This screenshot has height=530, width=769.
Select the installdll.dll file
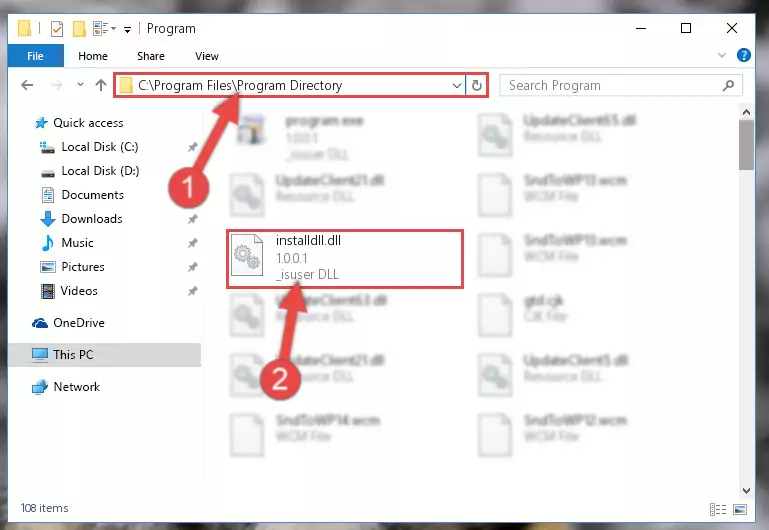click(x=345, y=258)
